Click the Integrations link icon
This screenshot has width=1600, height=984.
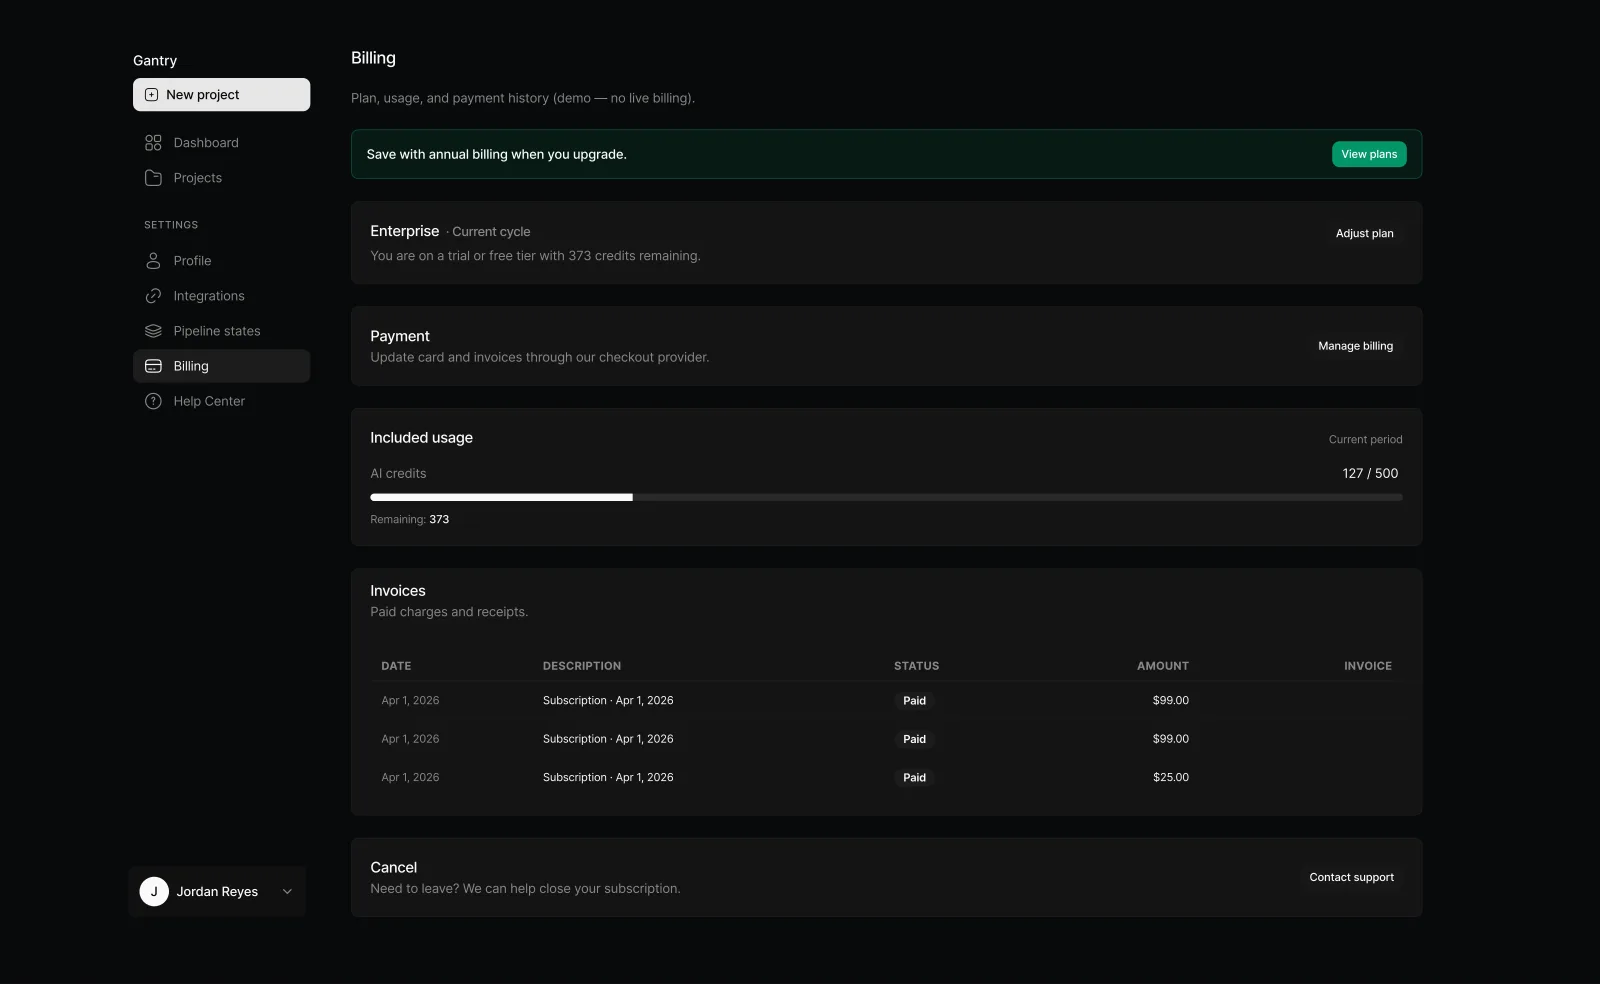[x=153, y=296]
